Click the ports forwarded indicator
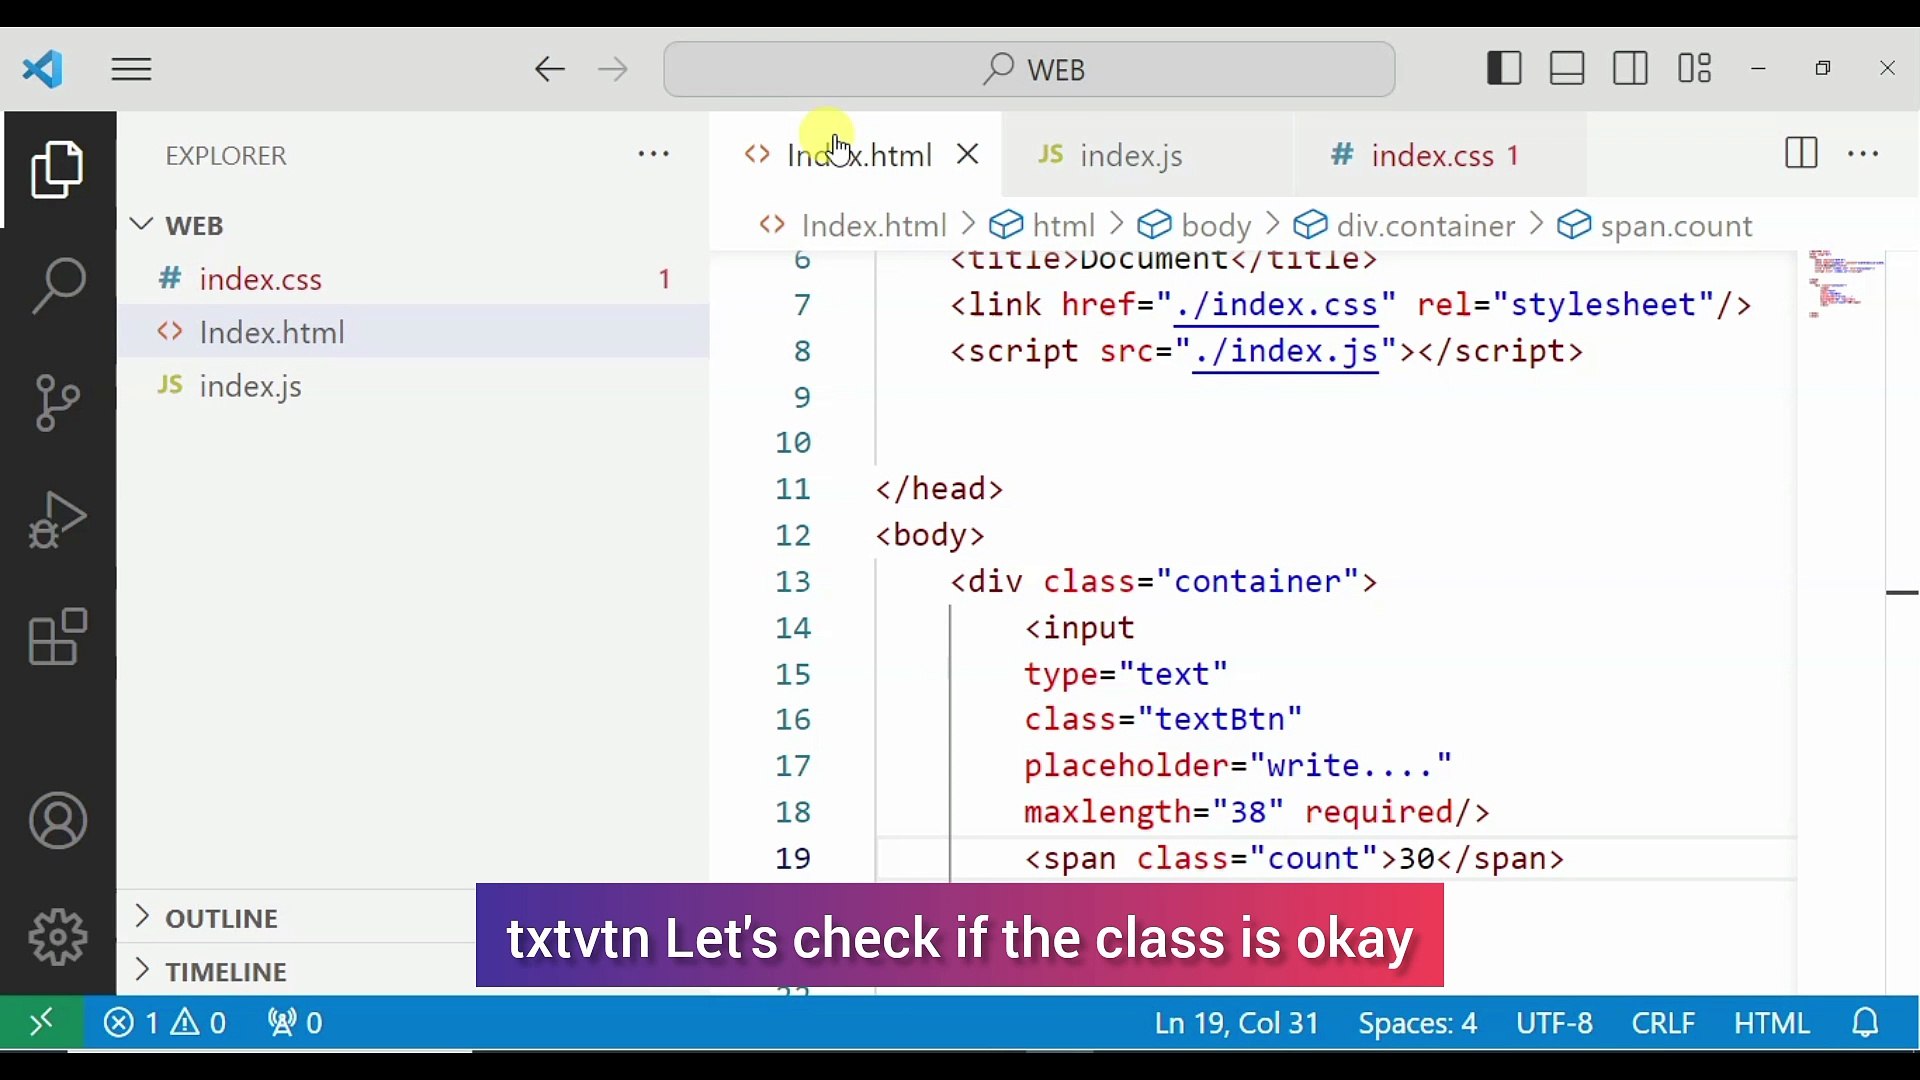This screenshot has height=1080, width=1920. click(295, 1023)
